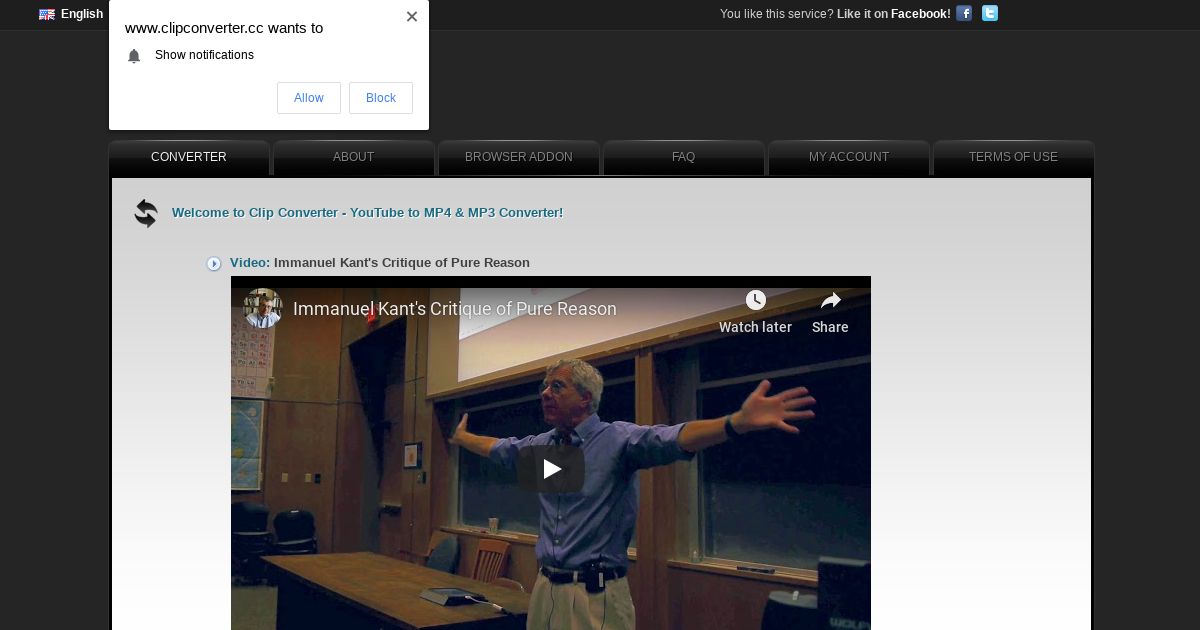The image size is (1200, 630).
Task: Play the Kant video
Action: (x=551, y=469)
